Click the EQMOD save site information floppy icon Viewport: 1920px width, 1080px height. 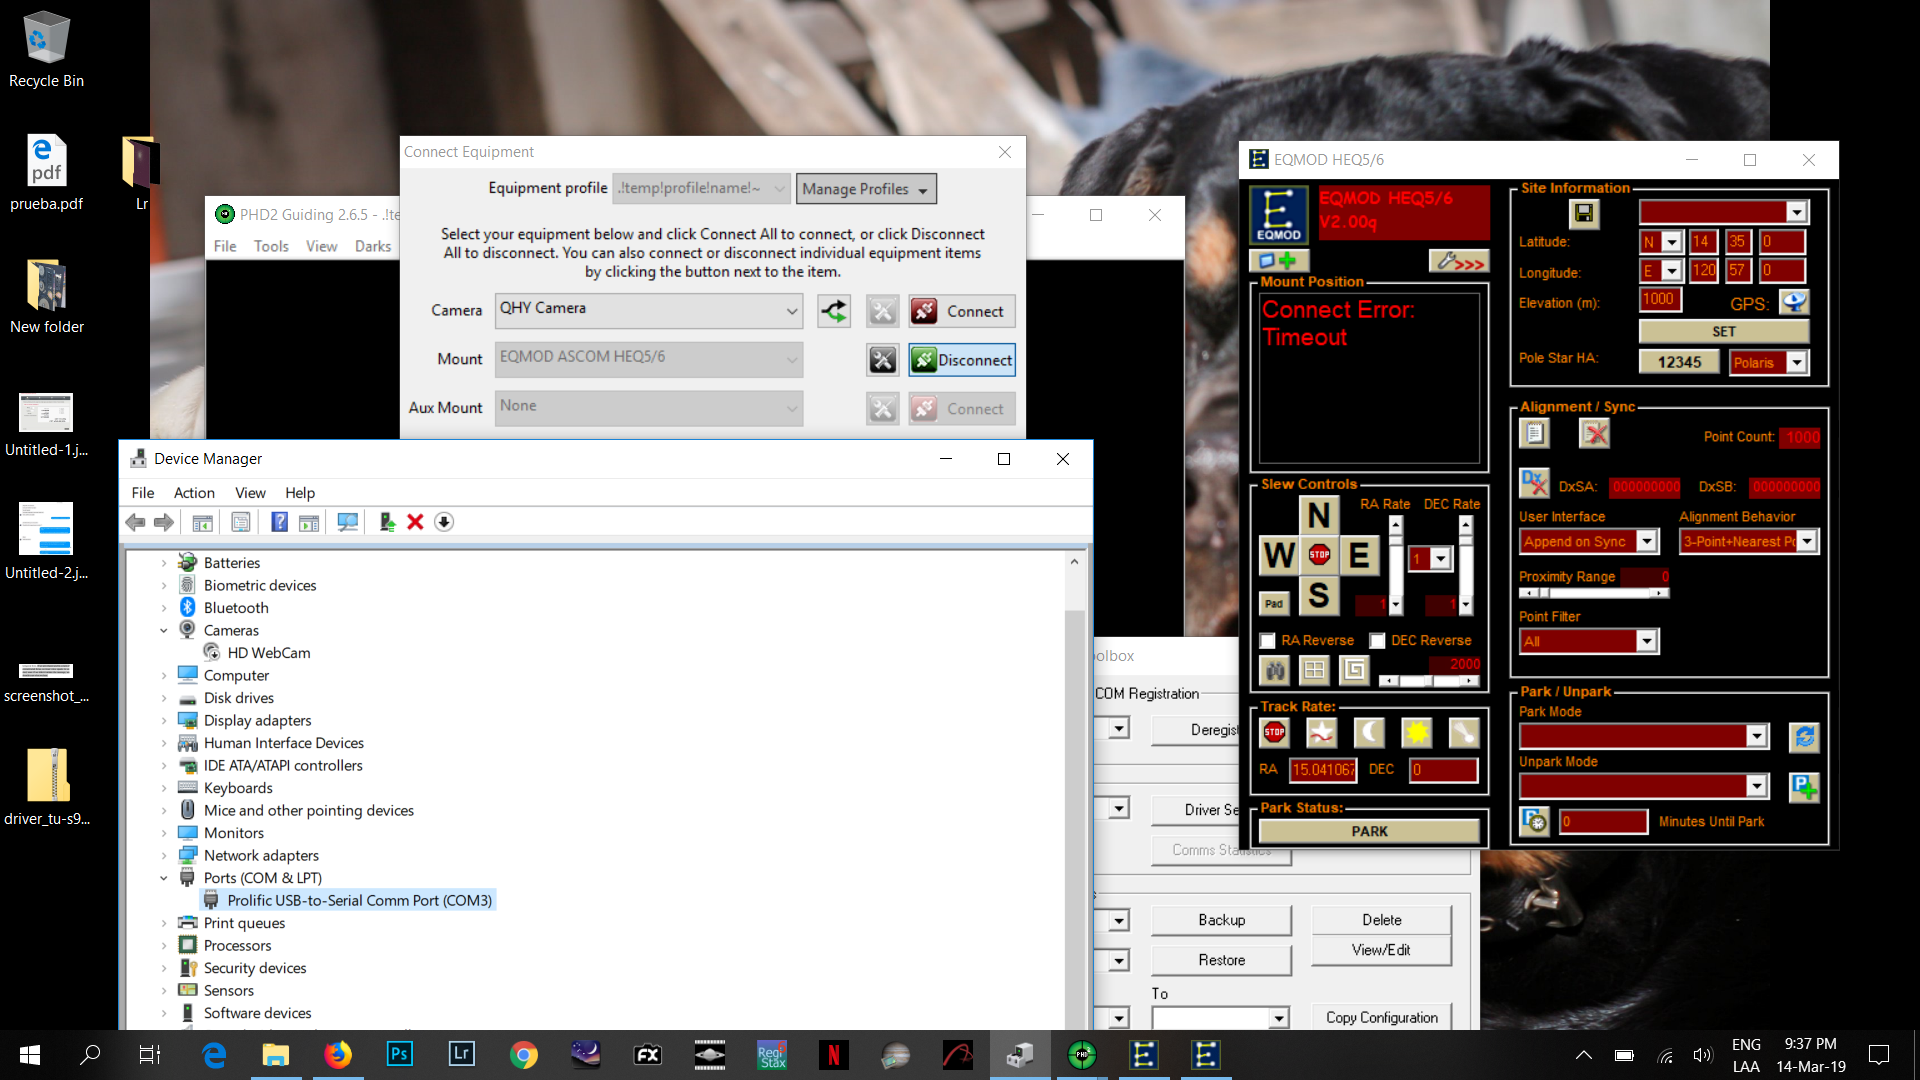pos(1583,213)
